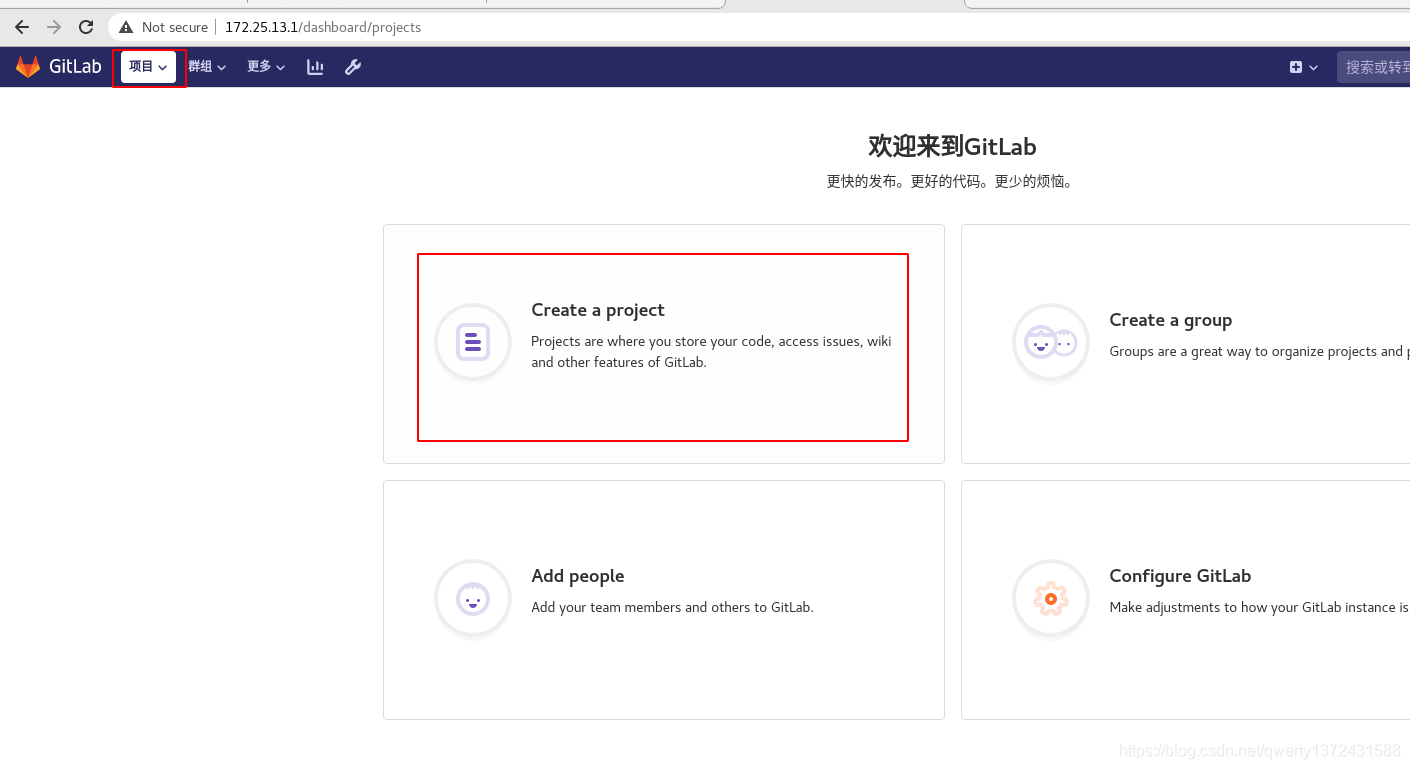This screenshot has height=769, width=1410.
Task: Open the admin area wrench icon
Action: click(353, 67)
